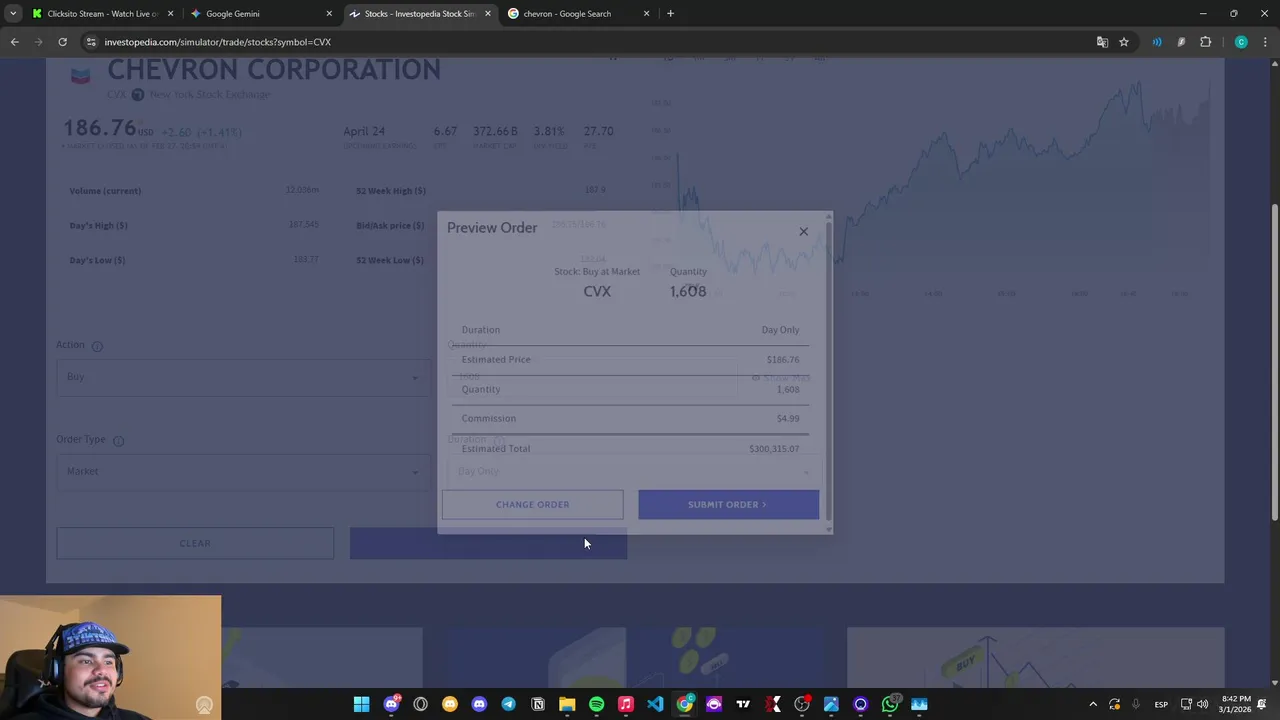1280x720 pixels.
Task: Close the chevron Google Search tab
Action: coord(646,14)
